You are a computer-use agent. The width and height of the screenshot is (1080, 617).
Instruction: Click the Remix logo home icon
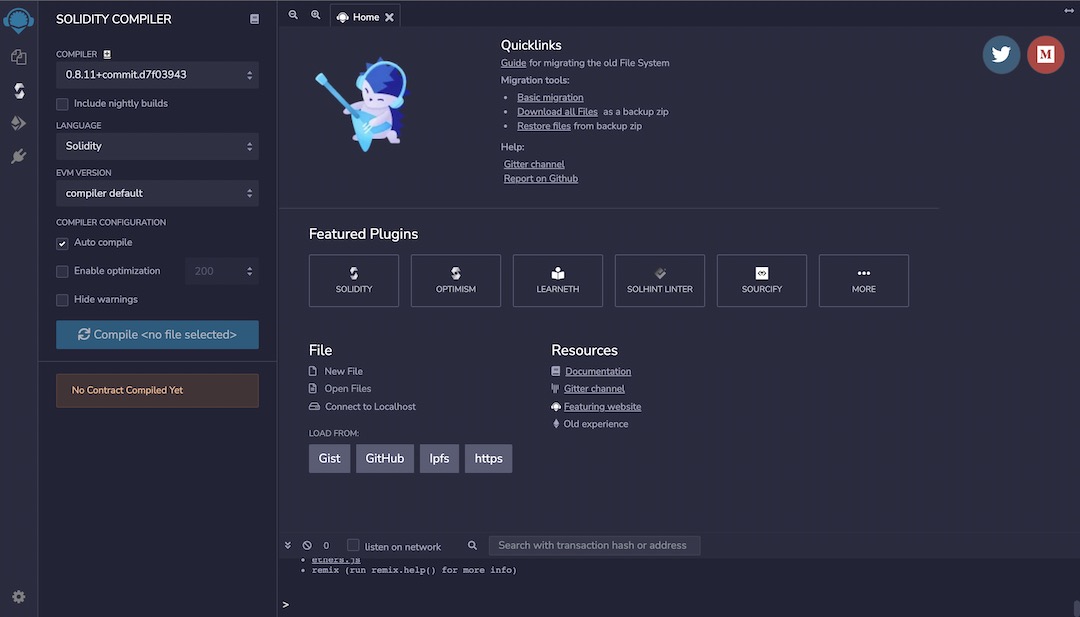coord(18,18)
